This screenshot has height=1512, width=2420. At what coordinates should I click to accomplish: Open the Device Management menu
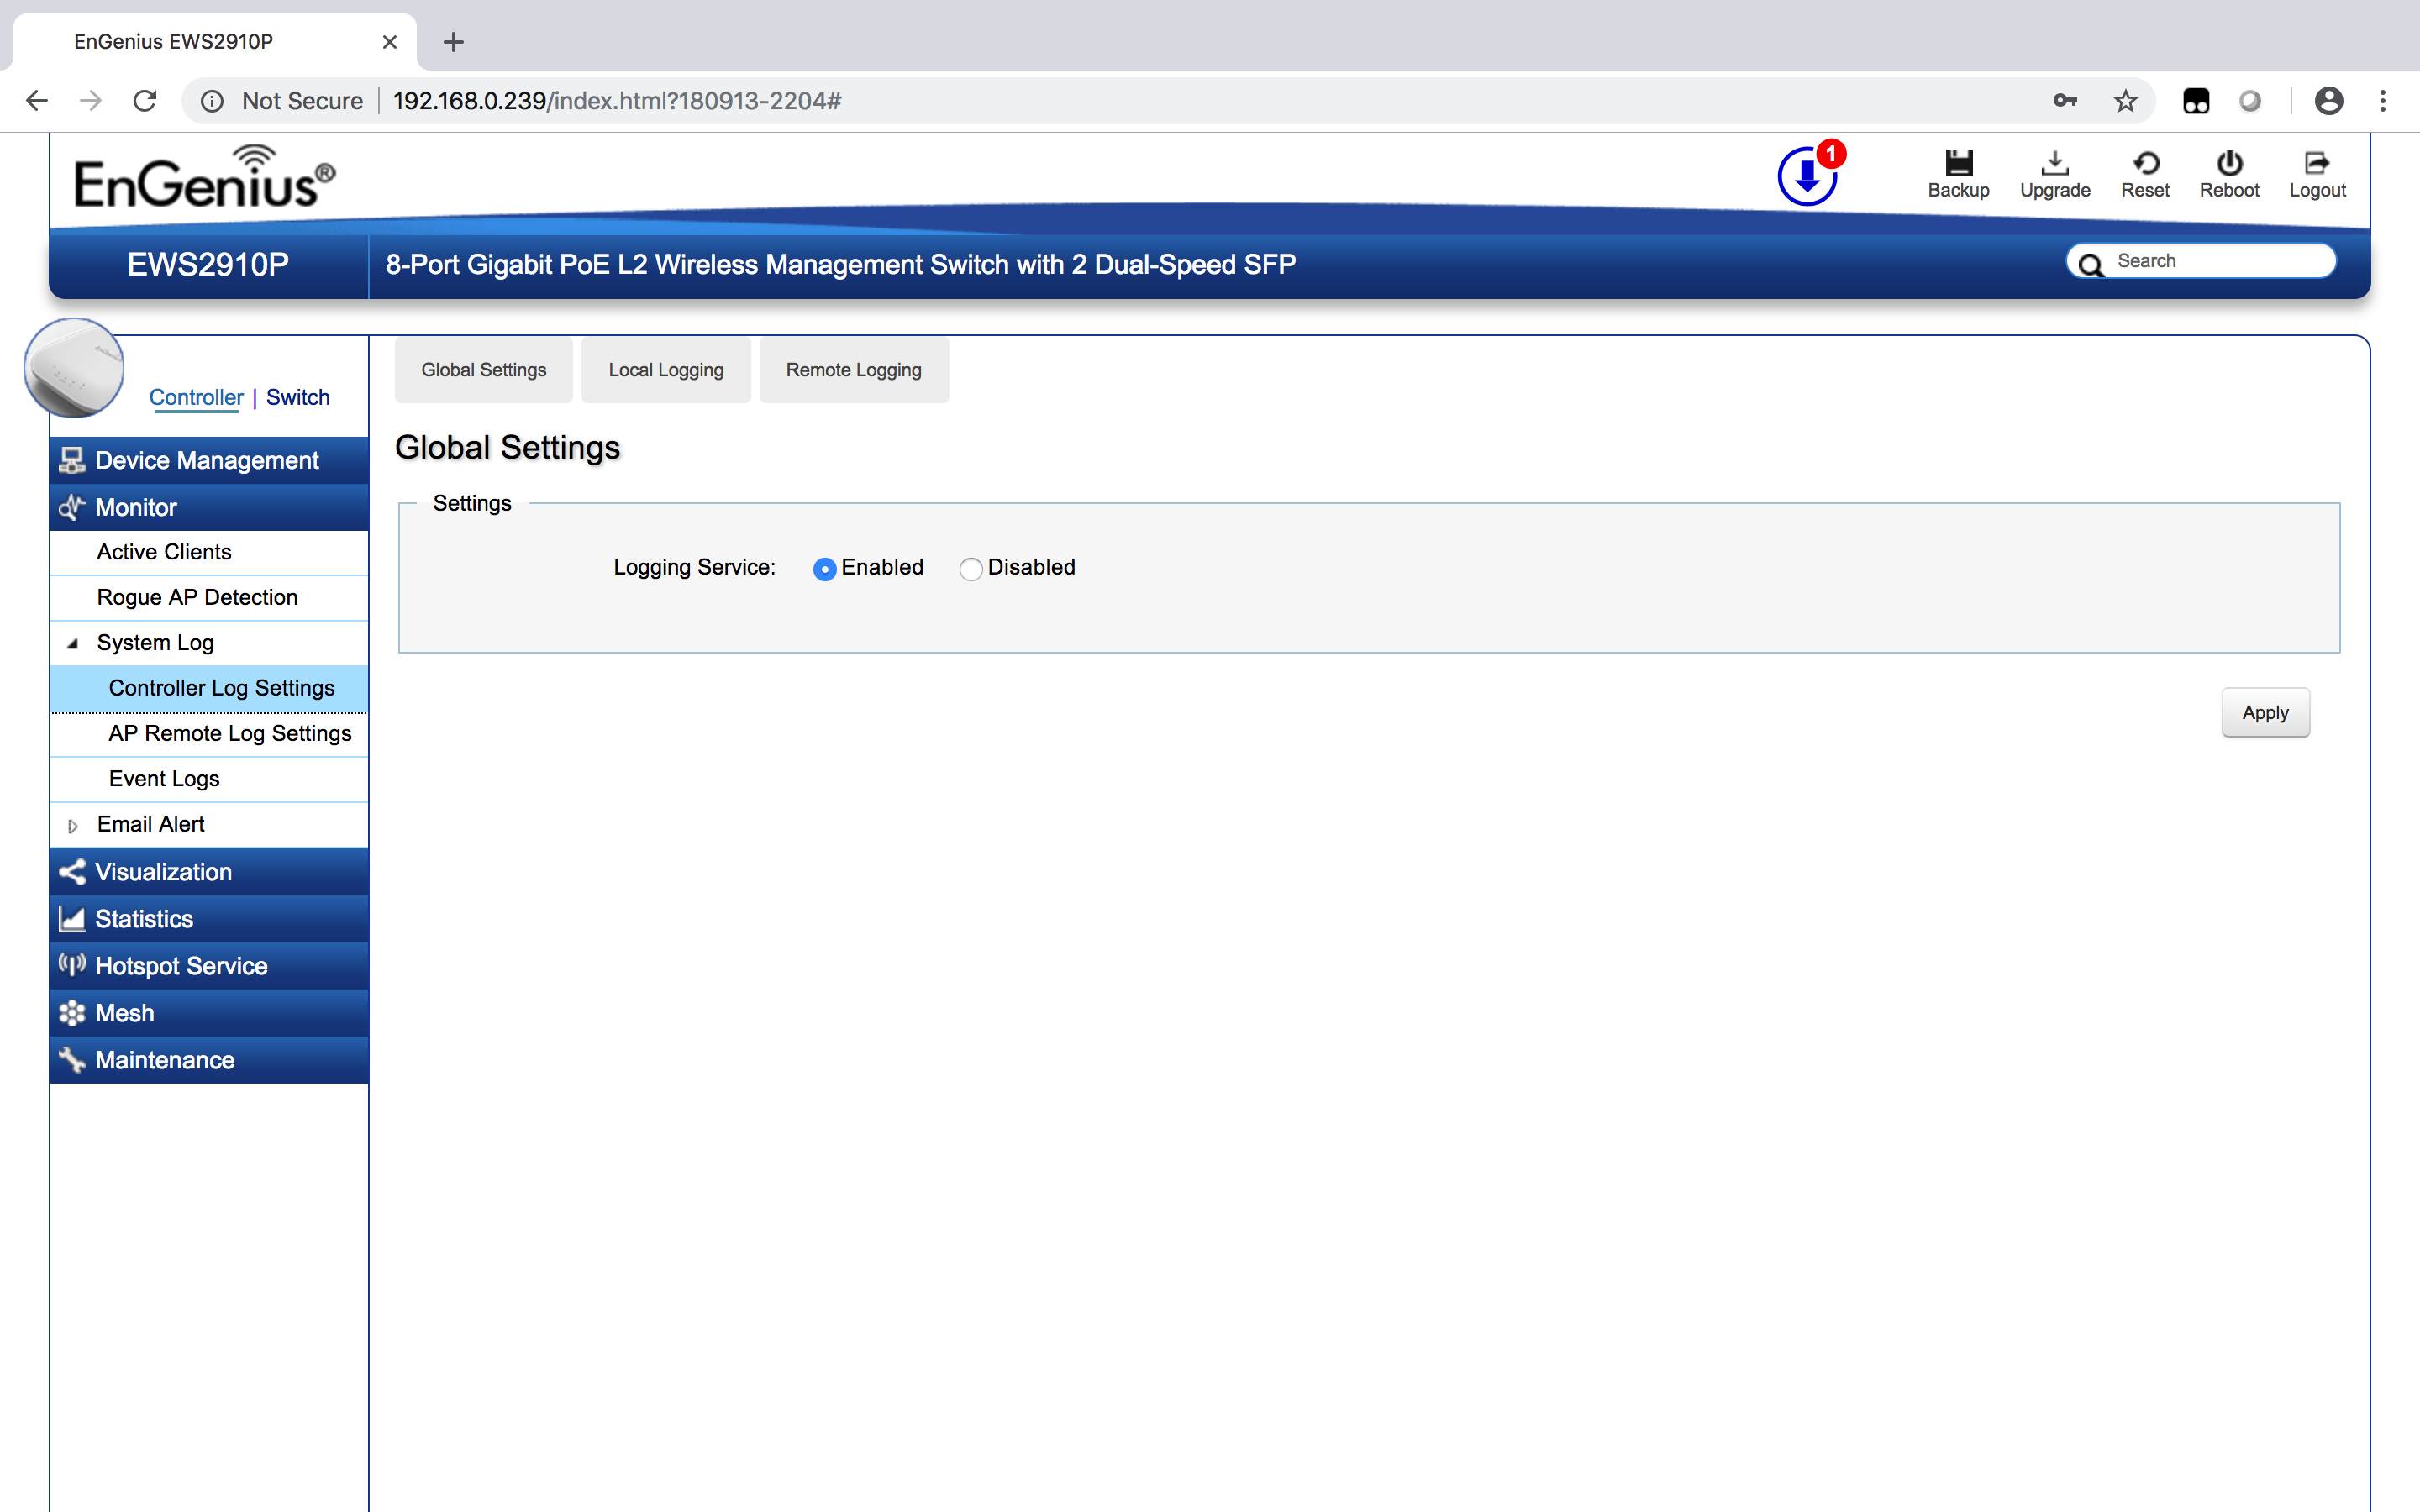pos(209,460)
